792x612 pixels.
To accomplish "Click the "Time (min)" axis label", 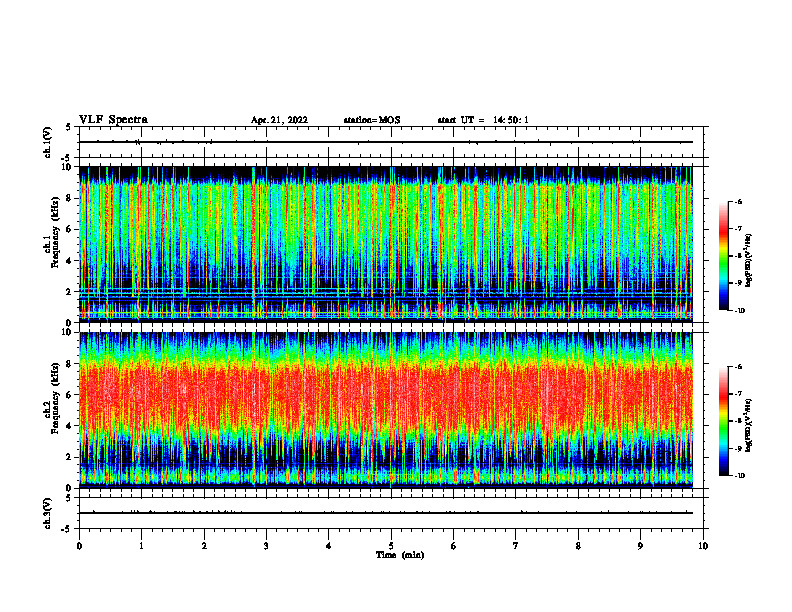I will [400, 555].
